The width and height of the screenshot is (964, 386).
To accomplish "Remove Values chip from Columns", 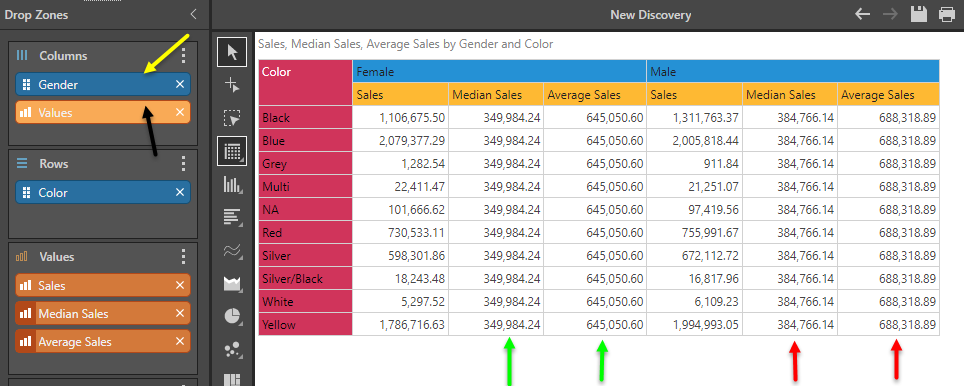I will (180, 112).
